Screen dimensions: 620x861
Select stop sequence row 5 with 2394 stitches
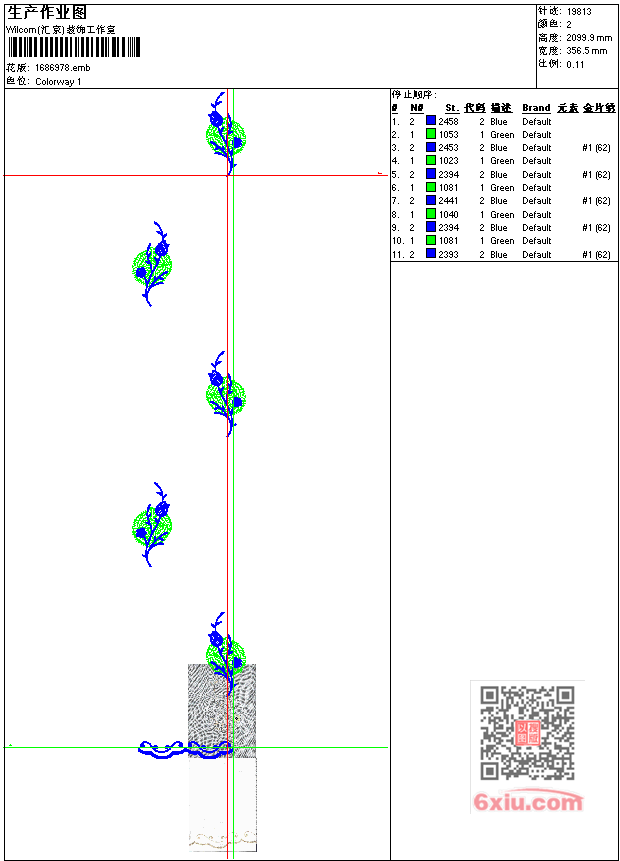coord(501,174)
